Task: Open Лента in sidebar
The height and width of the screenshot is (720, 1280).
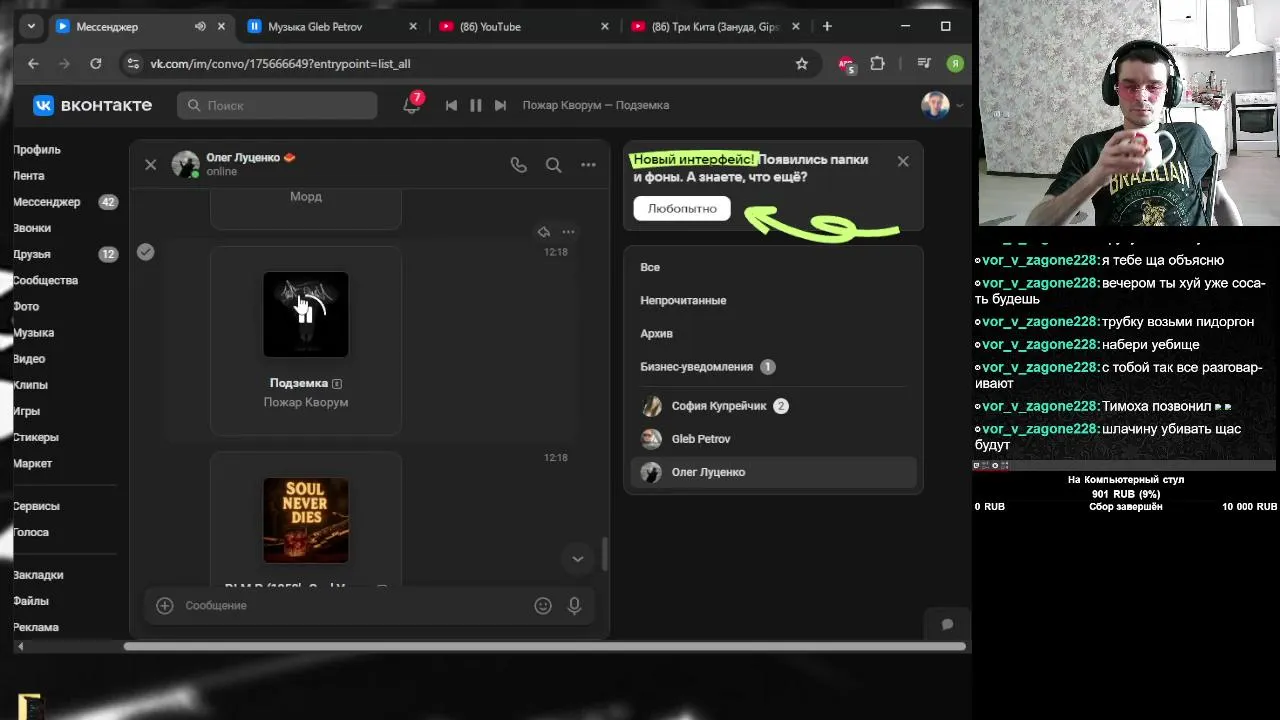Action: [x=29, y=176]
